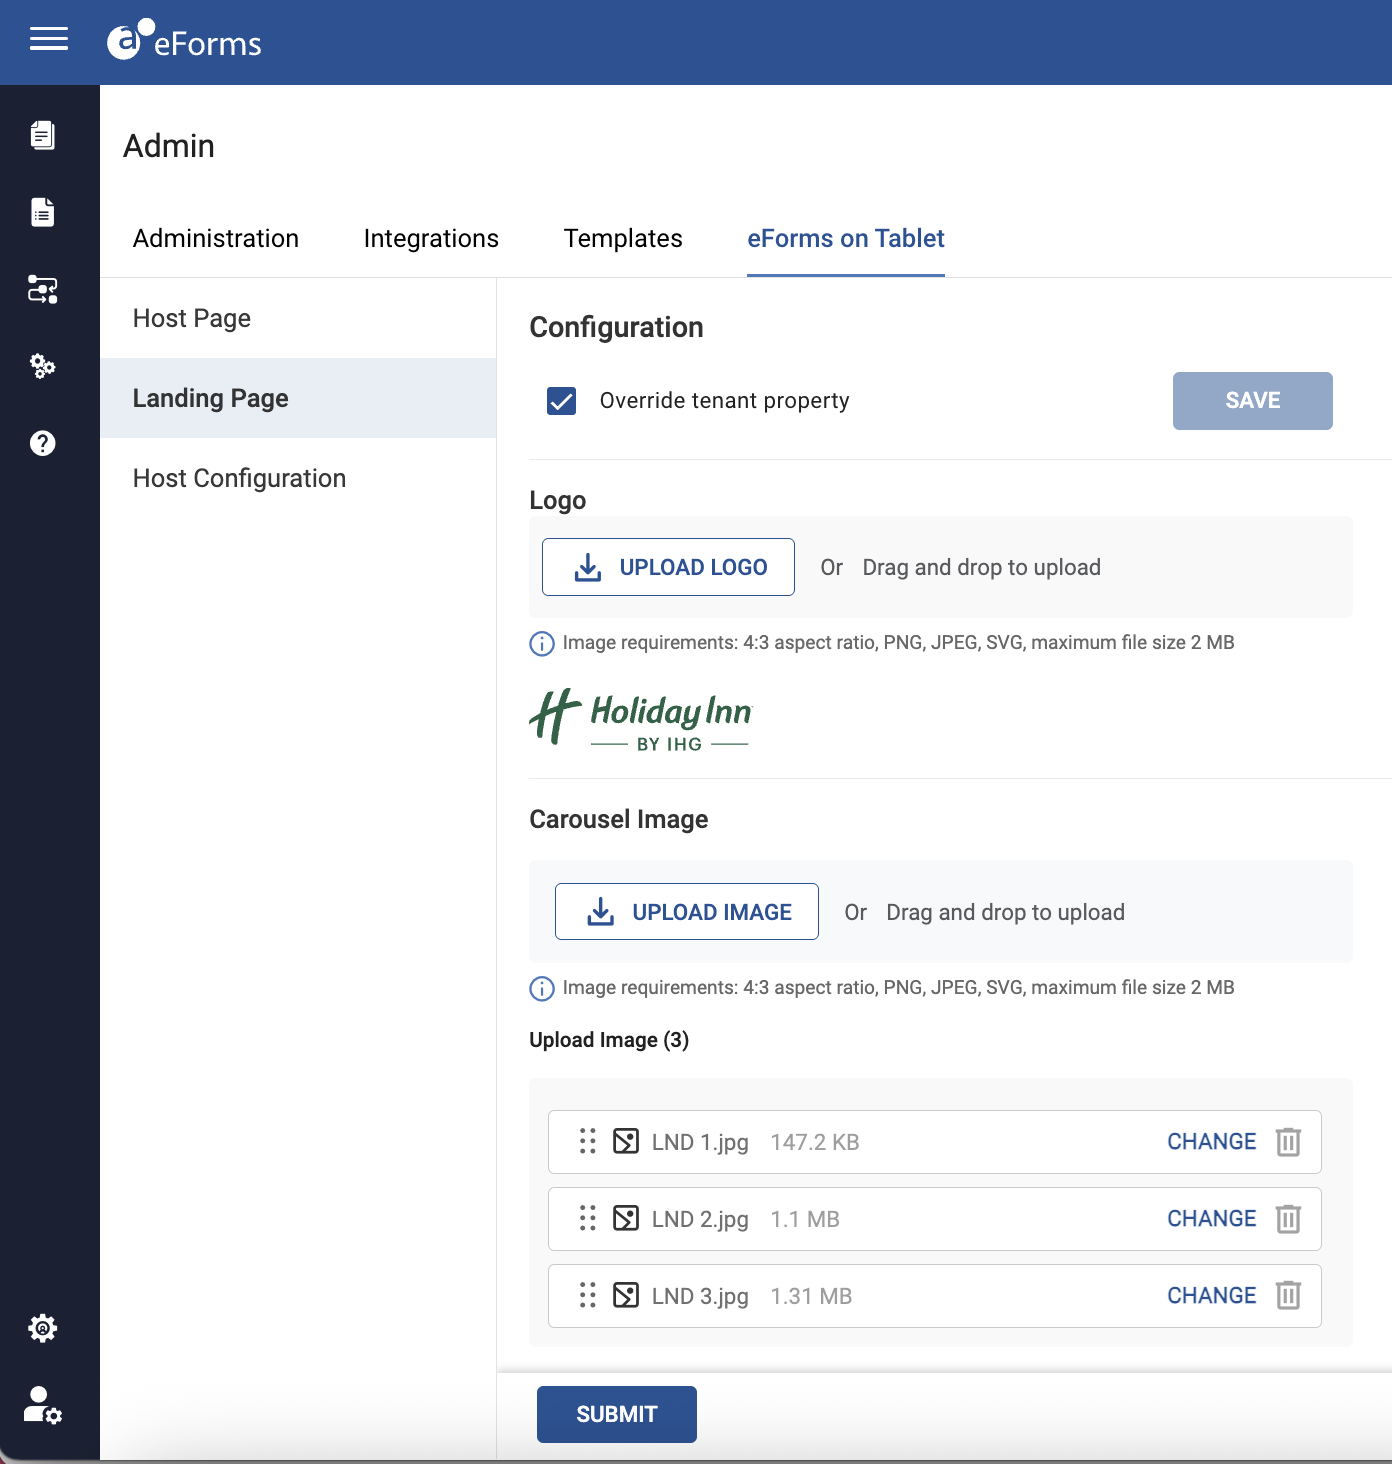Click CHANGE for LND 2.jpg
Screen dimensions: 1392x1464
coord(1212,1218)
